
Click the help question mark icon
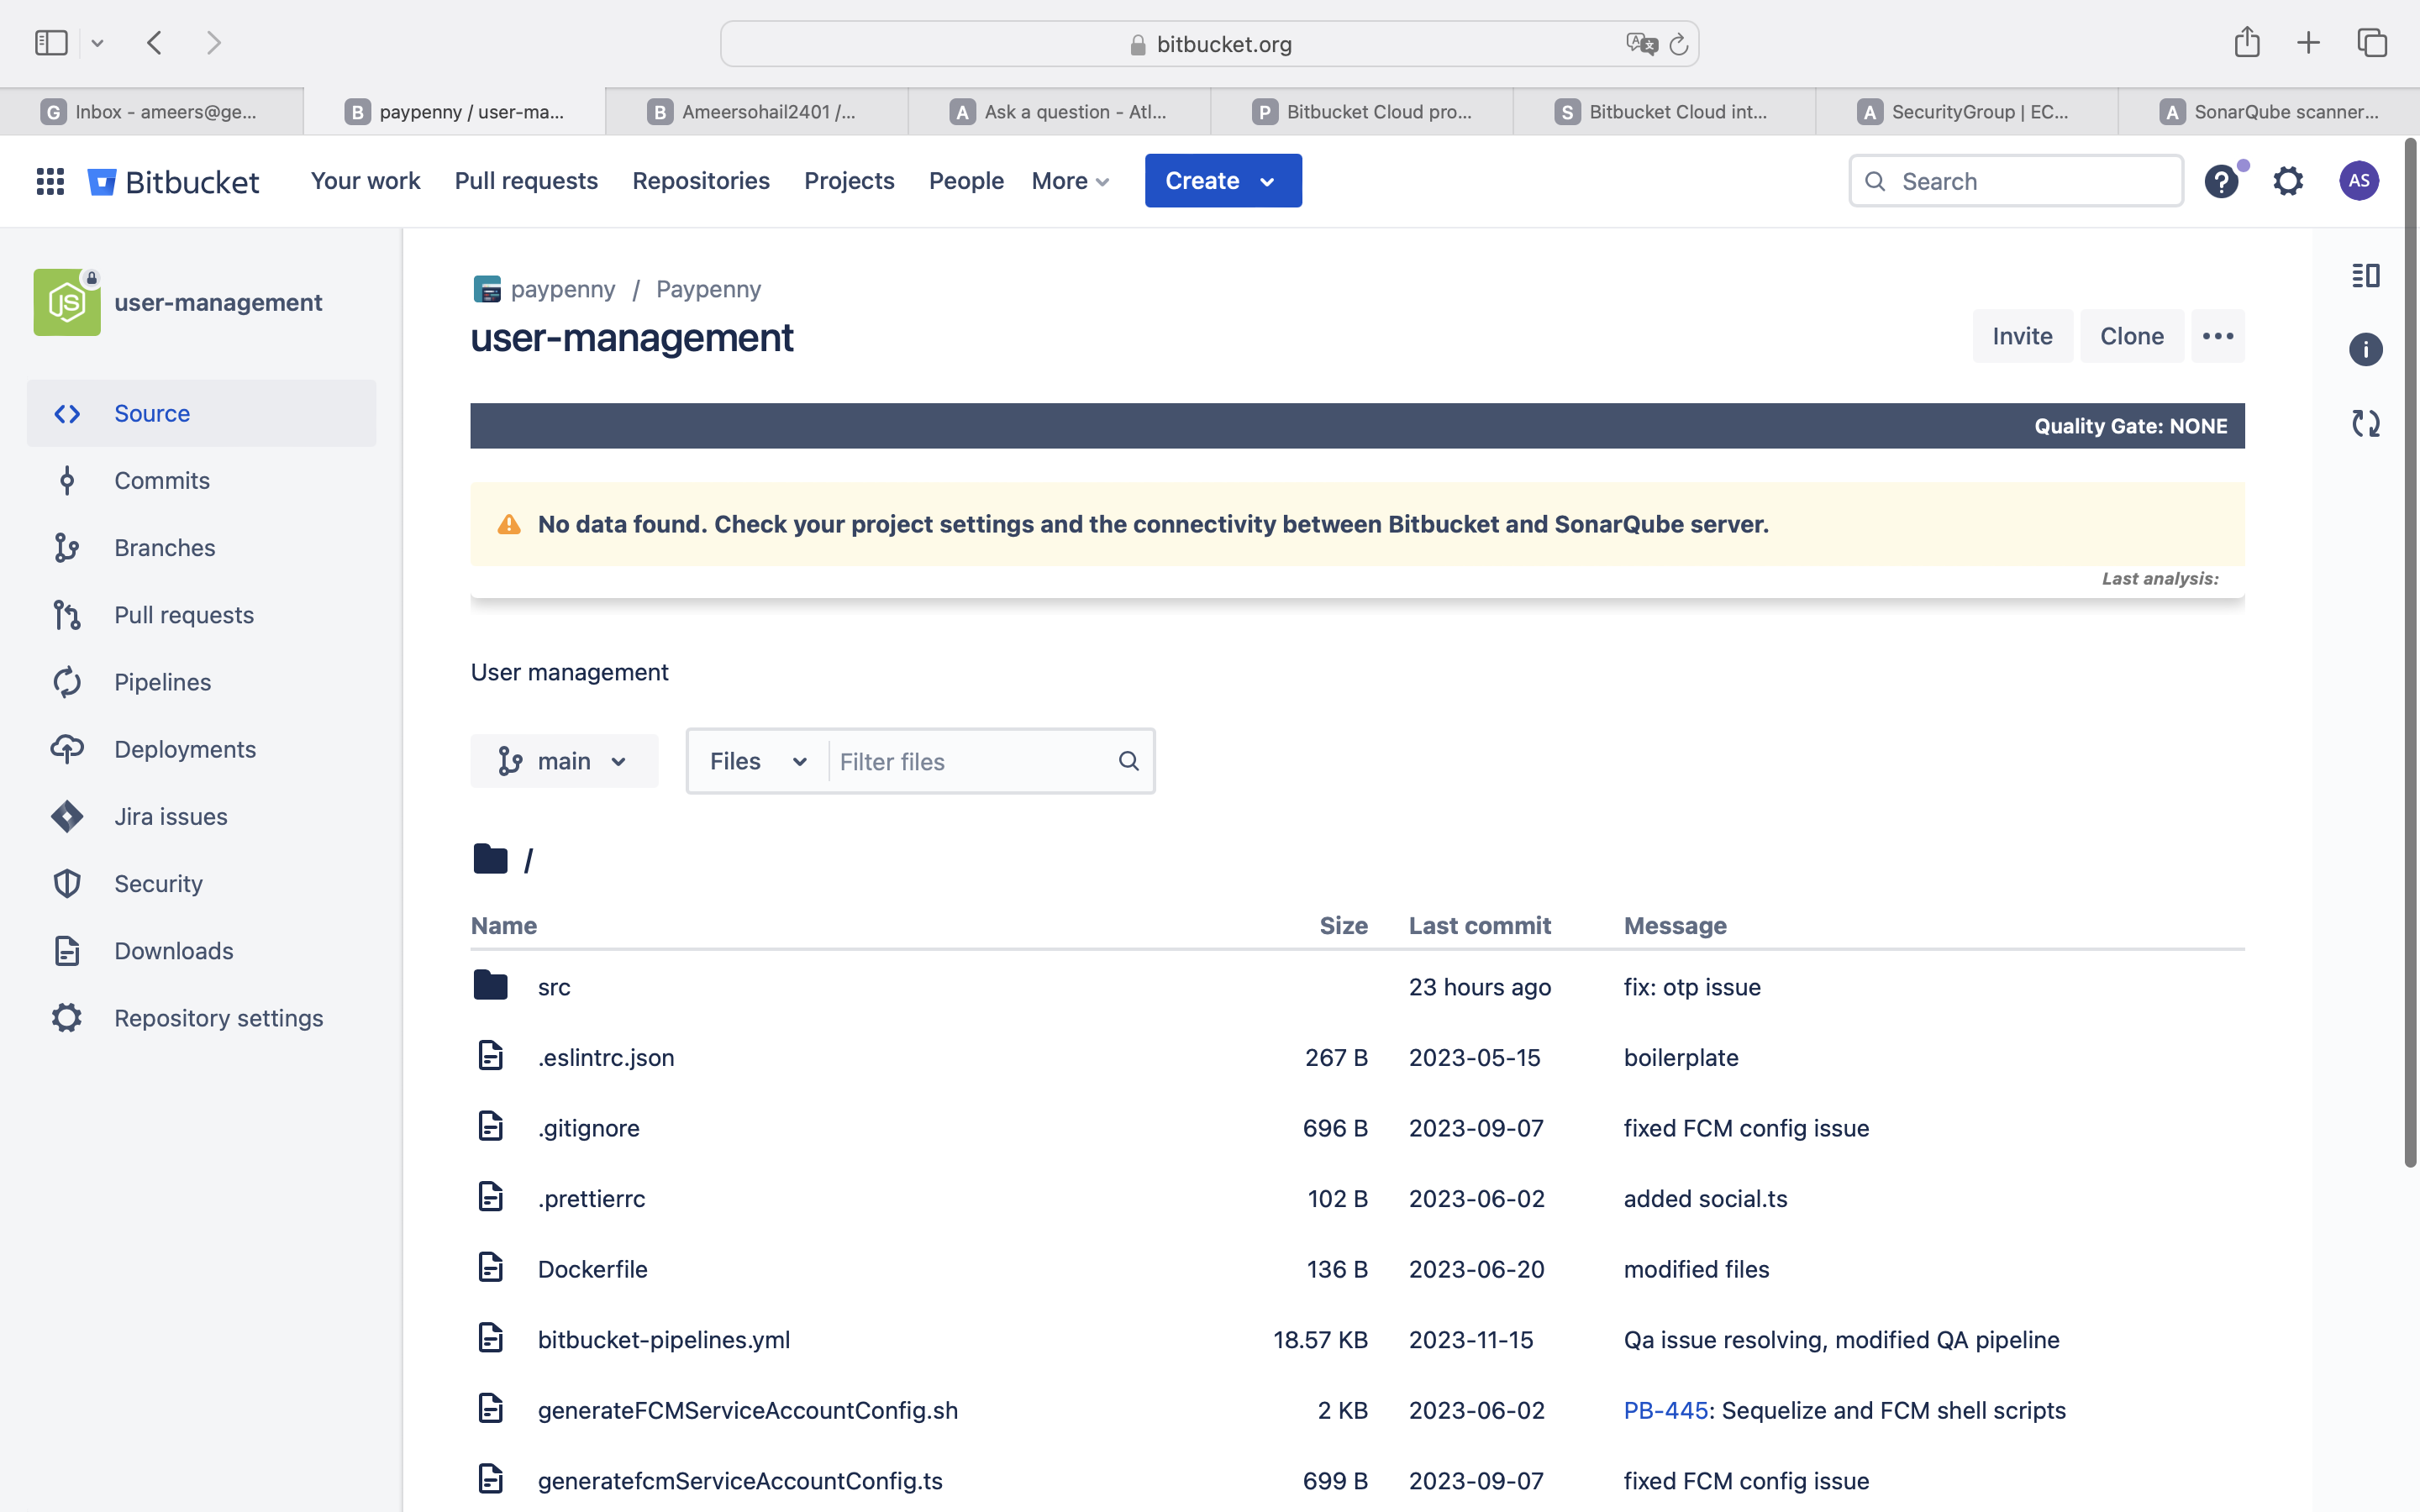[2221, 181]
